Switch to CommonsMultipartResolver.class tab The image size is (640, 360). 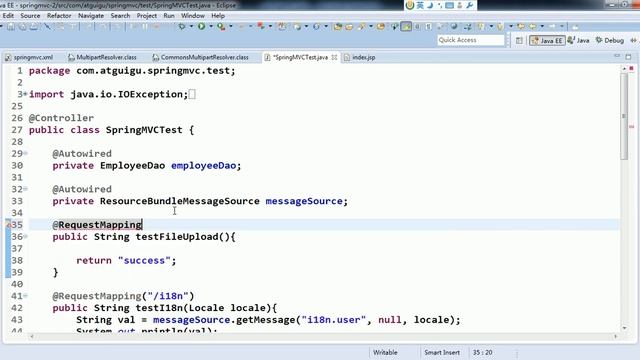201,58
